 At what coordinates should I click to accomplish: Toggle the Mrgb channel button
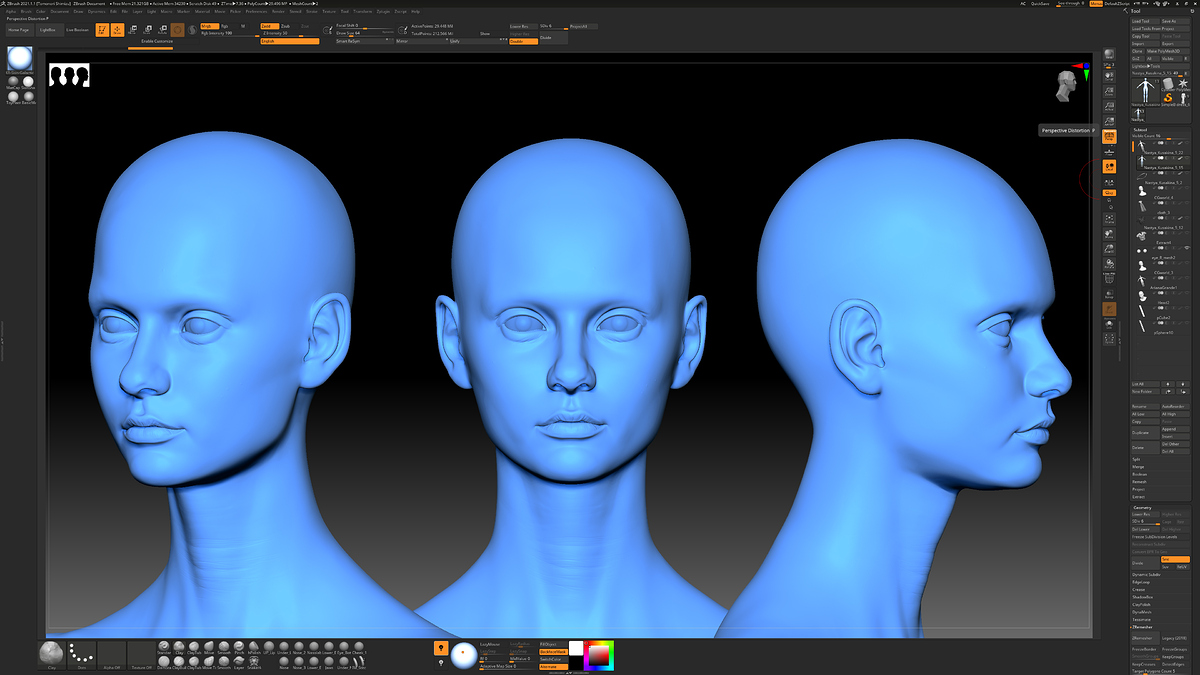click(208, 26)
